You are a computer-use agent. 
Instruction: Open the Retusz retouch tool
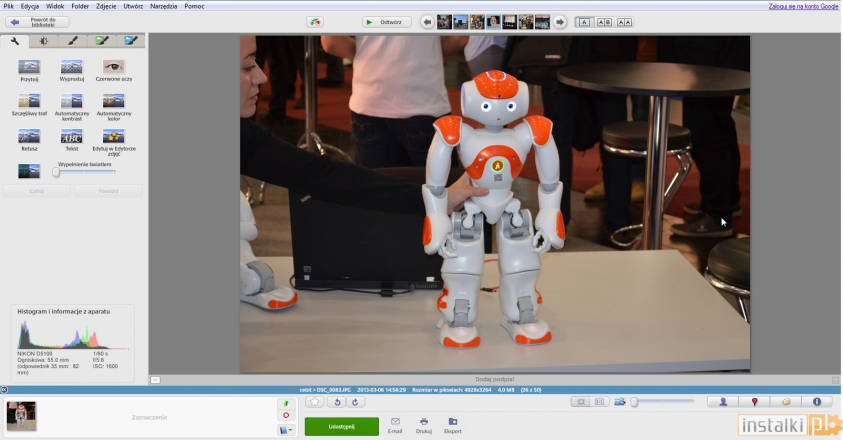[29, 137]
